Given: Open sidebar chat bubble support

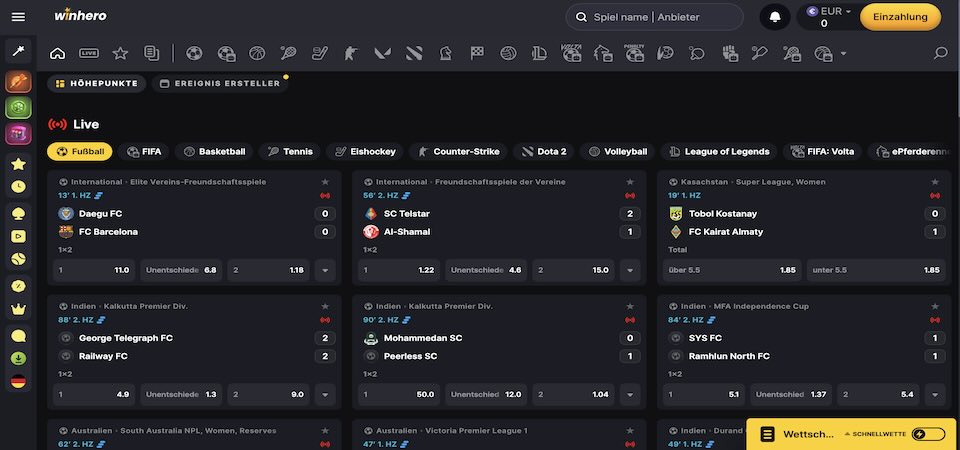Looking at the screenshot, I should coord(18,336).
